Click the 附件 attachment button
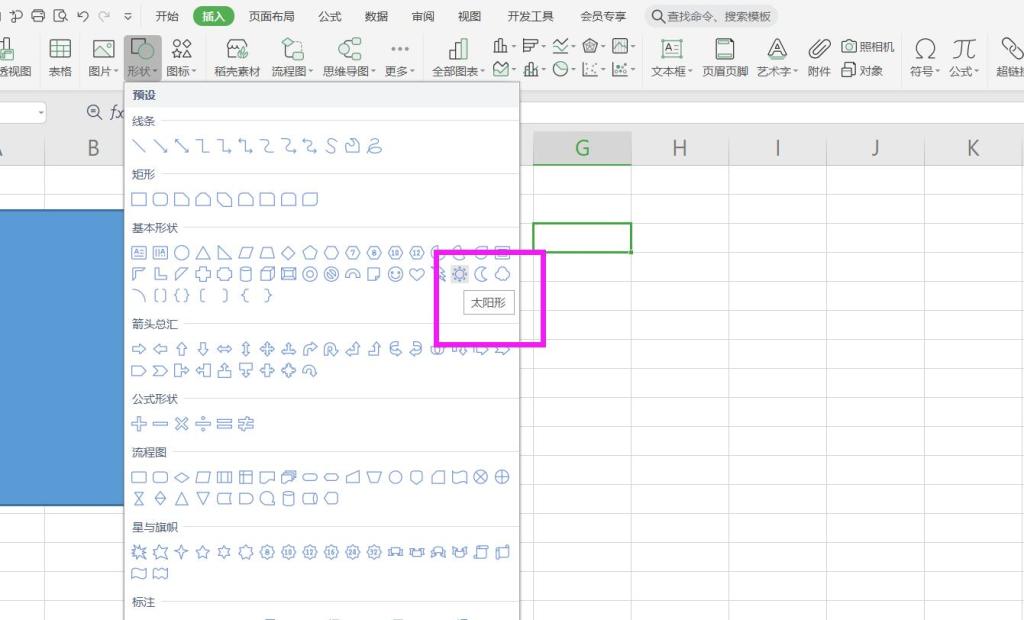This screenshot has width=1024, height=620. click(819, 58)
